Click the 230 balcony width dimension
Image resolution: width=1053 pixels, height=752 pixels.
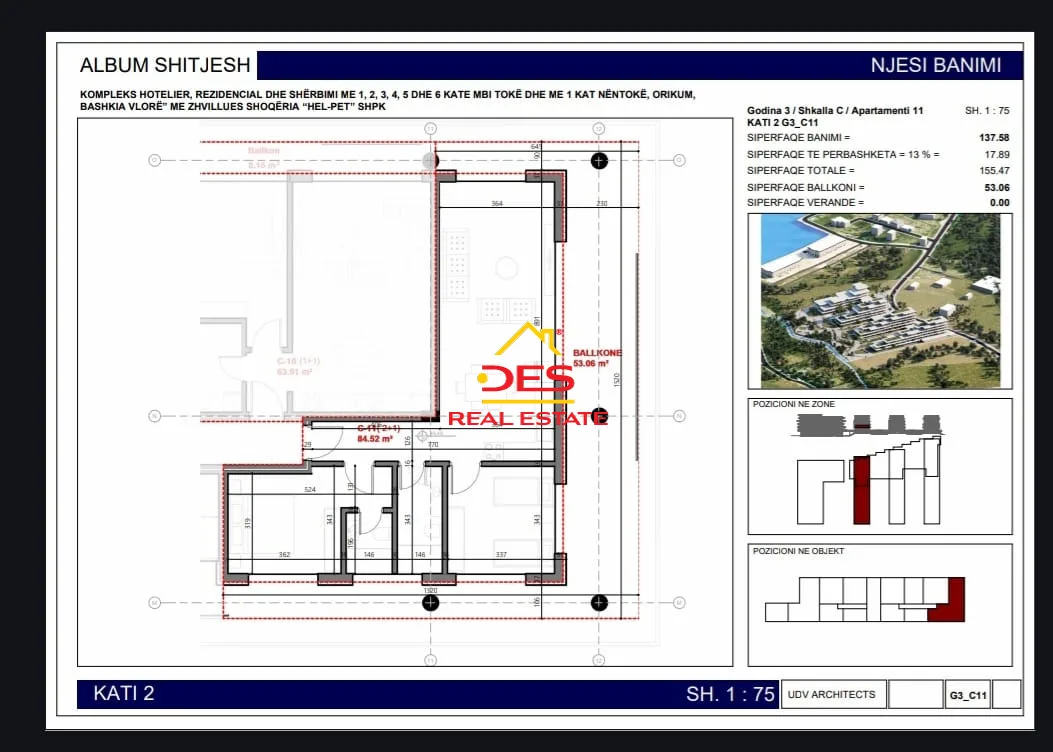click(x=602, y=203)
